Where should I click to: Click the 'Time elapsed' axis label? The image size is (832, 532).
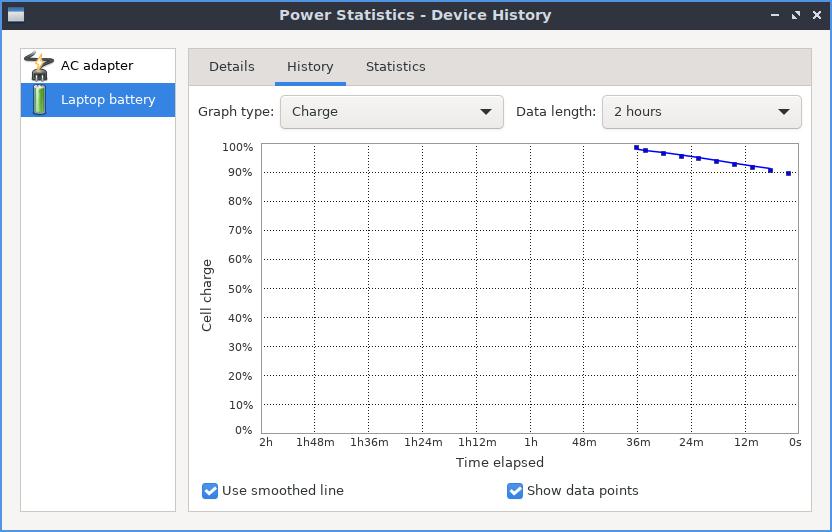[500, 463]
